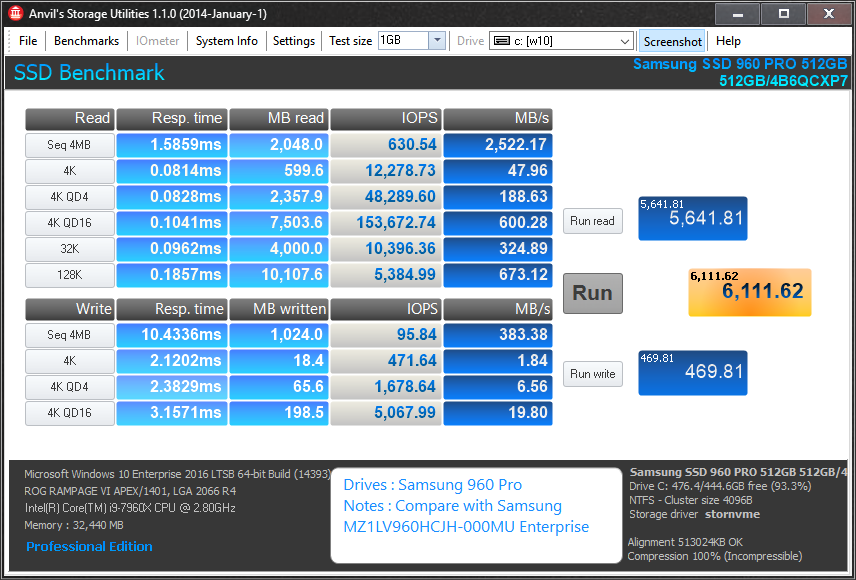Click the Write 4K QD16 test button

[x=69, y=413]
